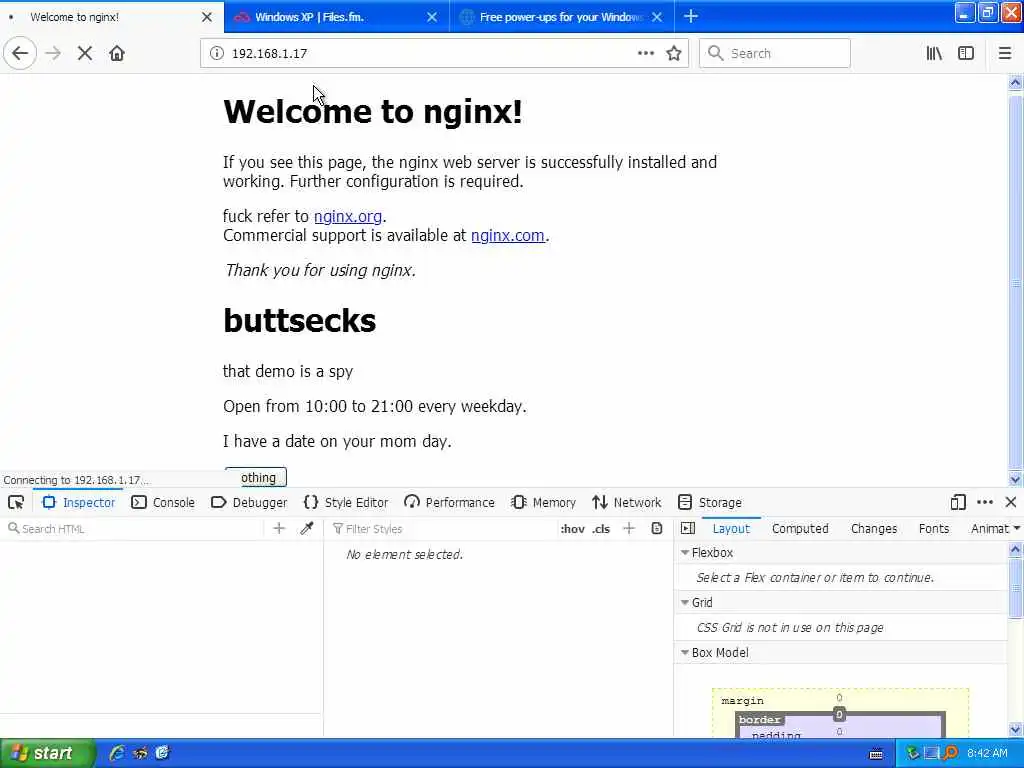Open the Windows Start menu
This screenshot has height=768, width=1024.
pos(46,753)
